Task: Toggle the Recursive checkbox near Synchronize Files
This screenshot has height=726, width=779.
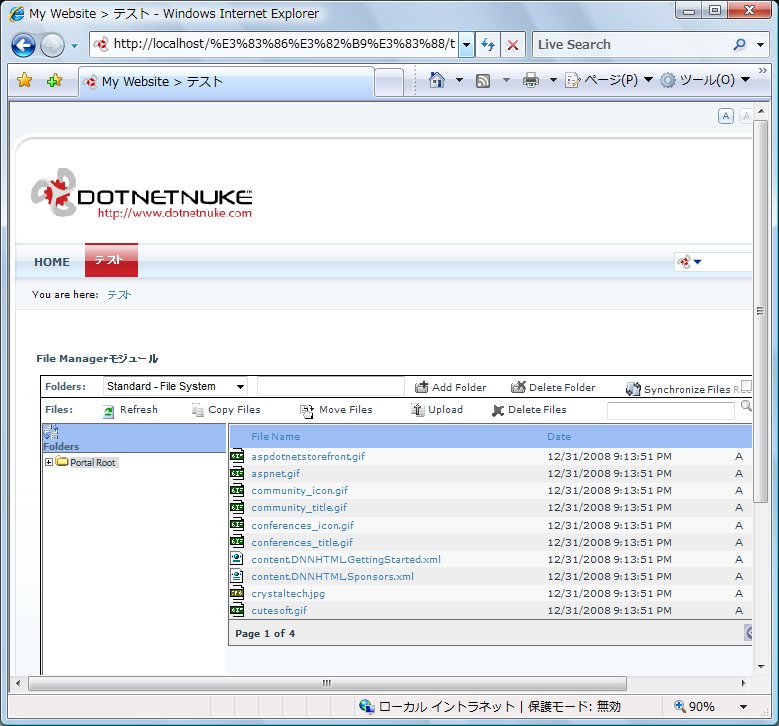Action: tap(746, 386)
